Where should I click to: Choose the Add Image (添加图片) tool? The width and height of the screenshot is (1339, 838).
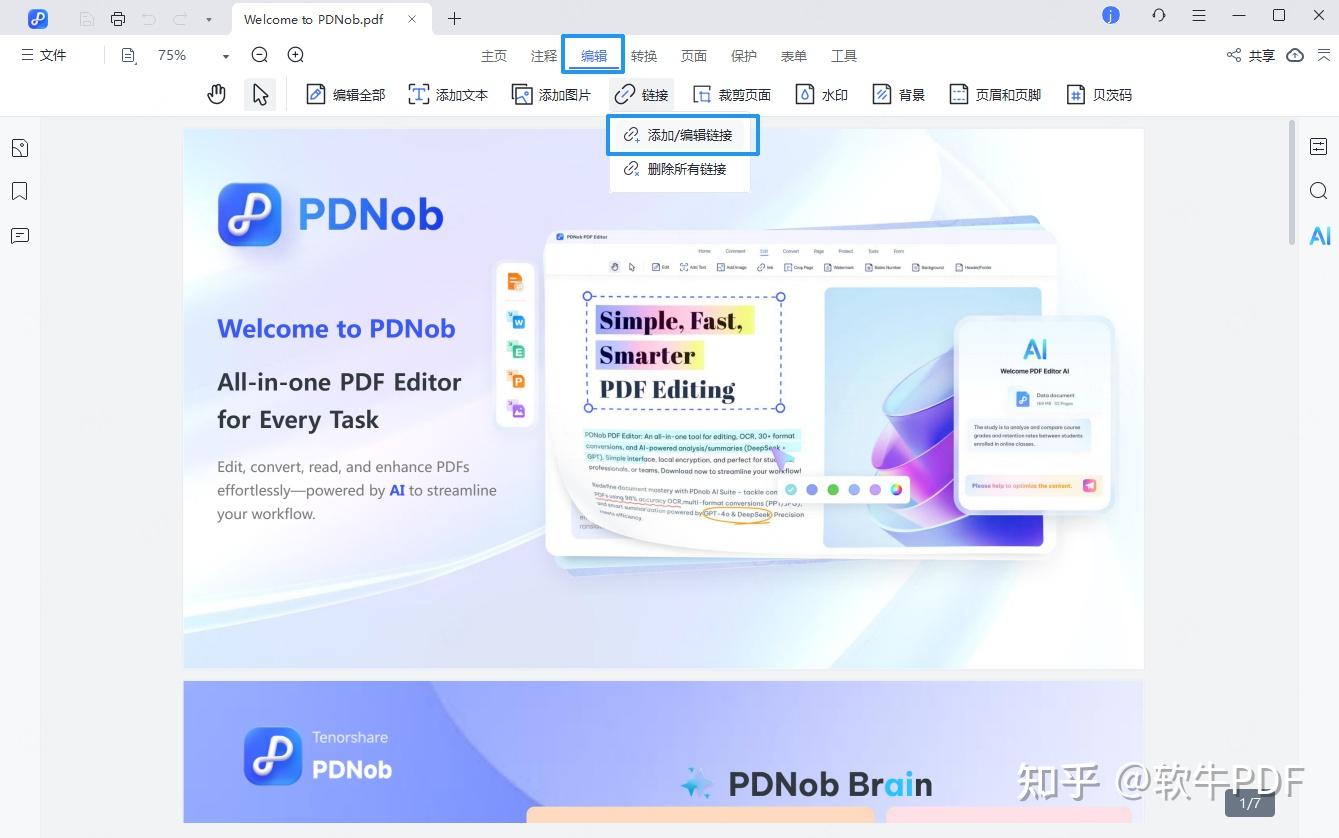pos(551,95)
